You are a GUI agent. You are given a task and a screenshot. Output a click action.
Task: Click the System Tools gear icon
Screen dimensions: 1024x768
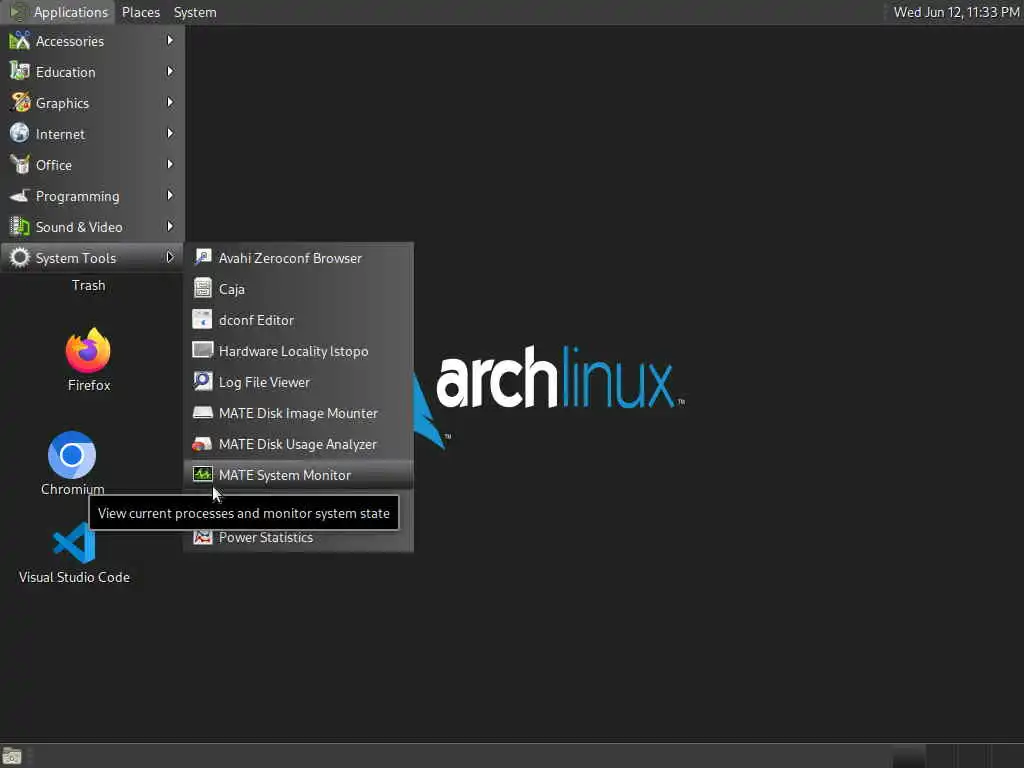pyautogui.click(x=20, y=257)
